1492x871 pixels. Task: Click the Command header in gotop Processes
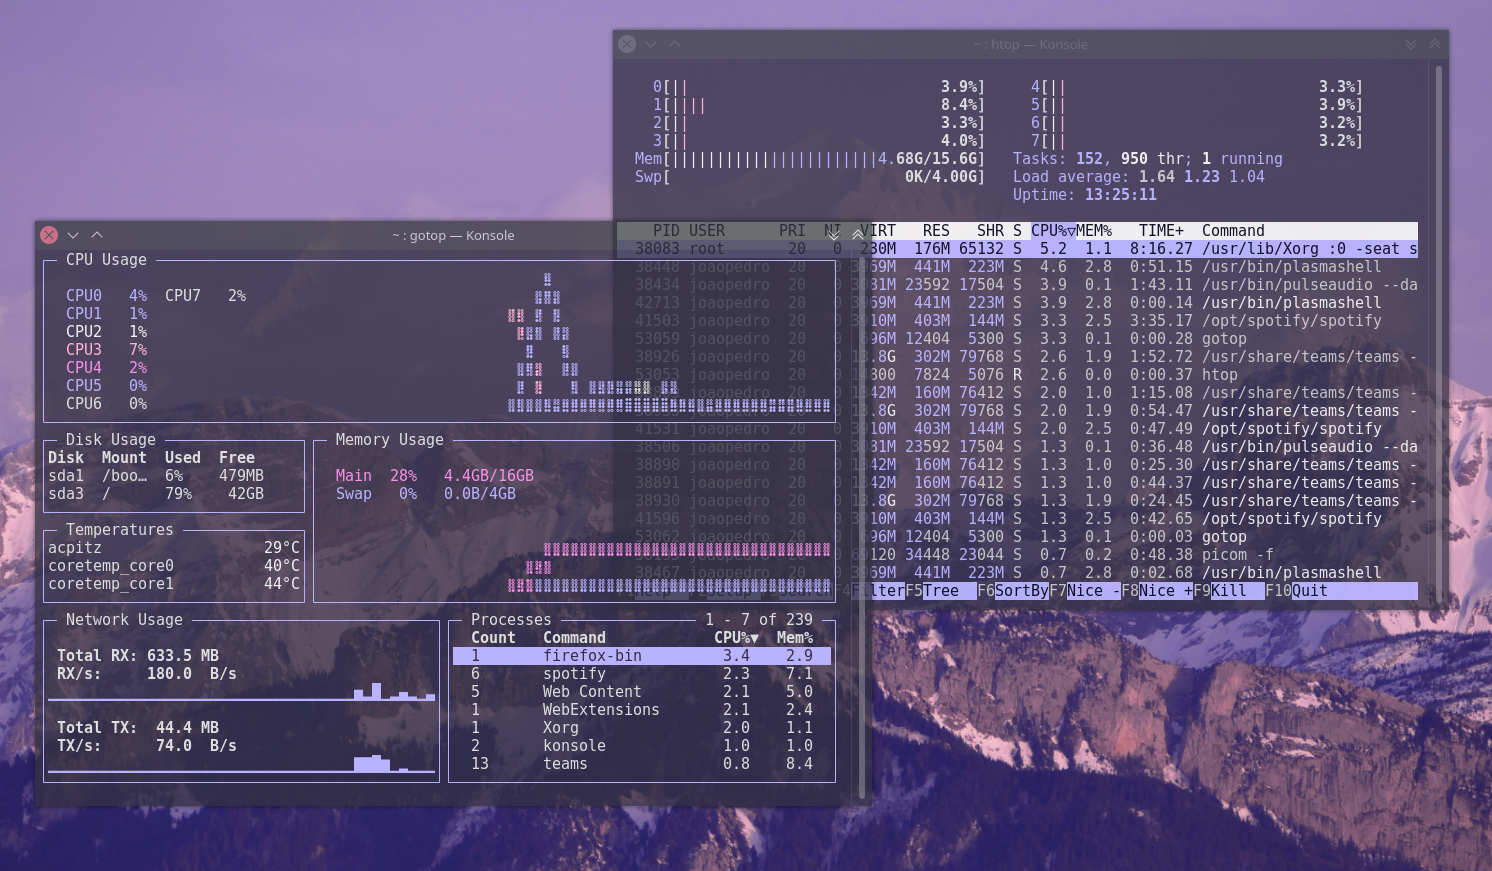[574, 638]
